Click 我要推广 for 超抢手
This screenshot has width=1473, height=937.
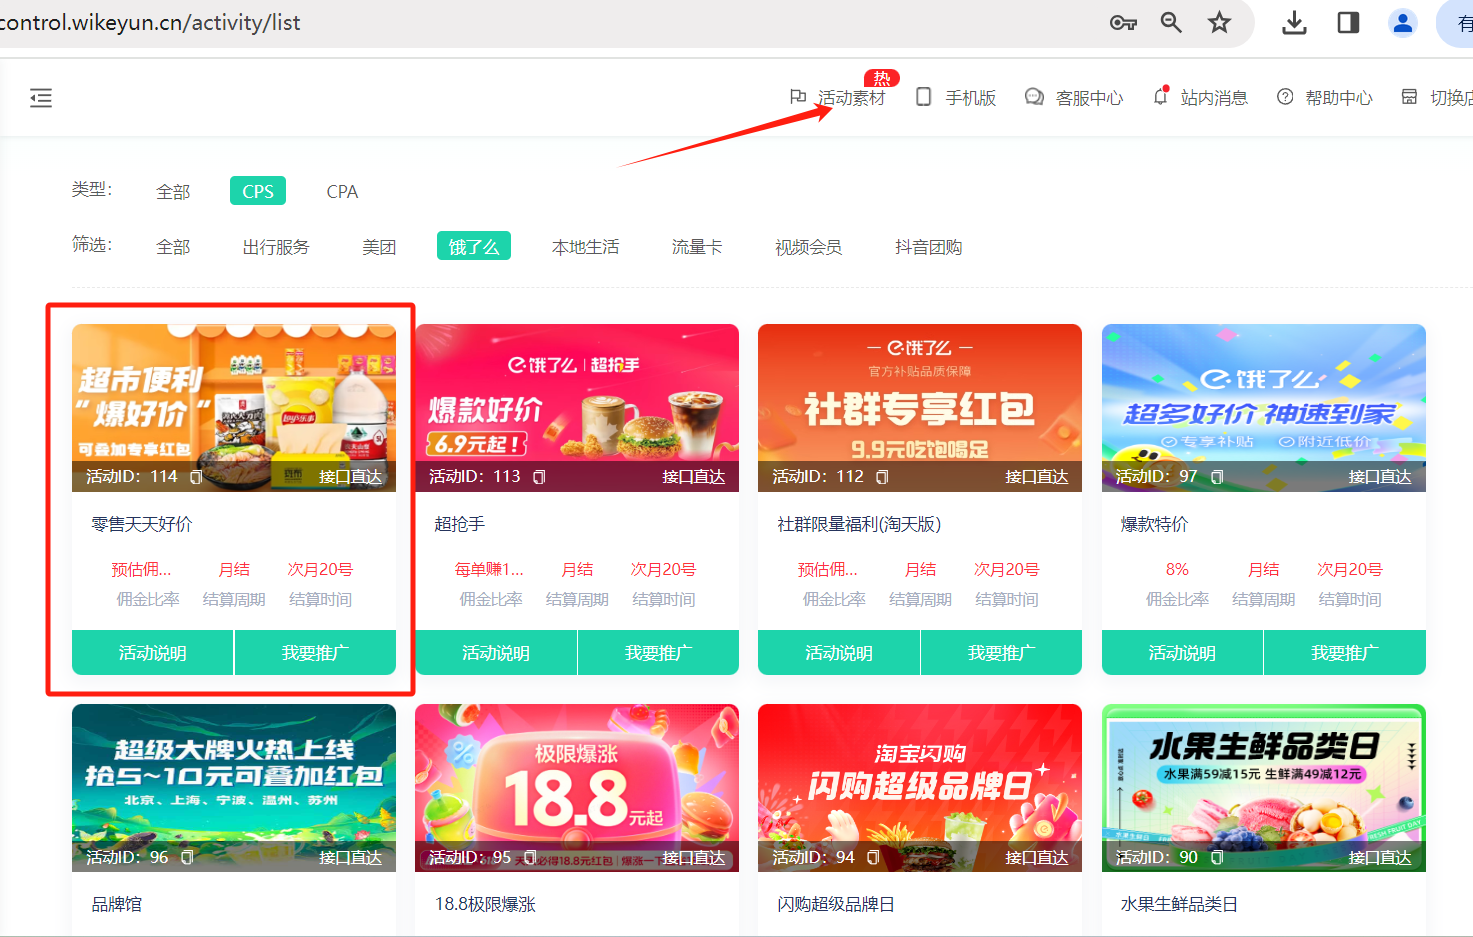tap(659, 653)
